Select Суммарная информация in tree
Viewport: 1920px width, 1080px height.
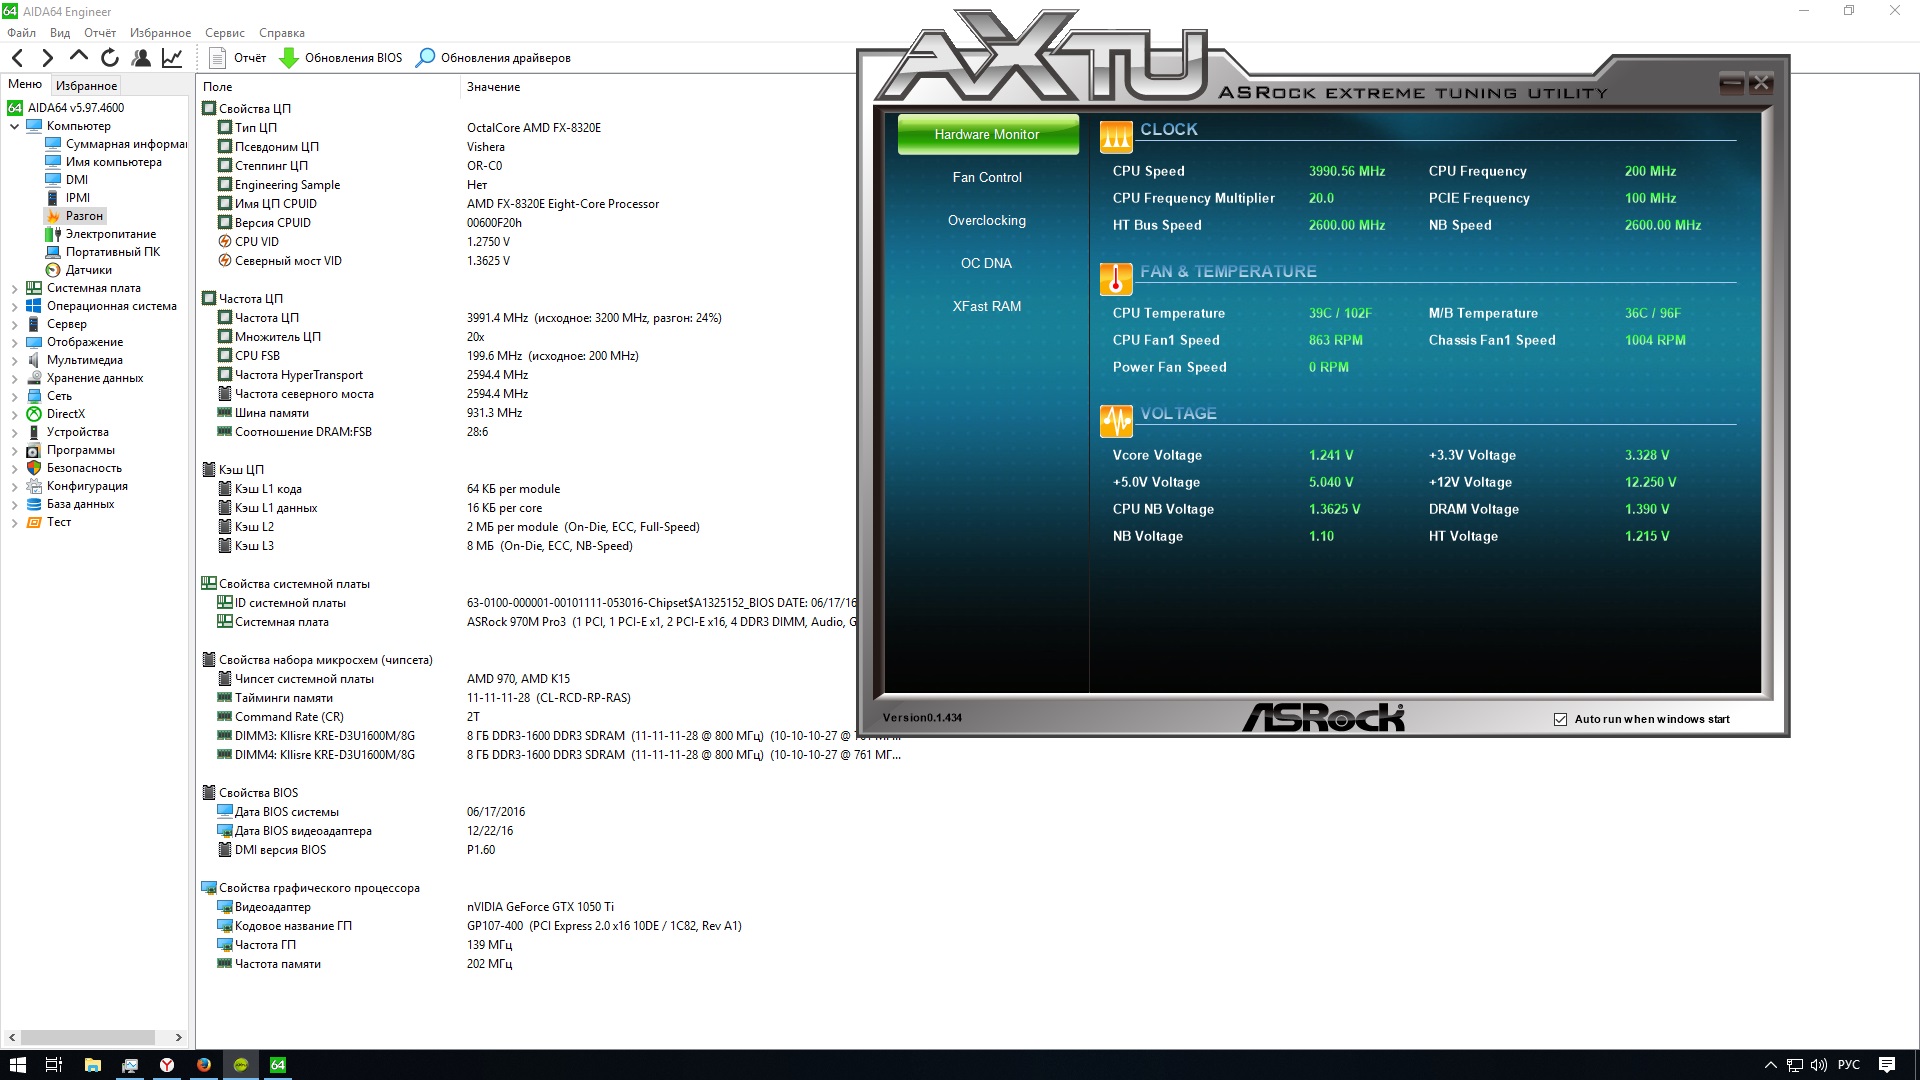[x=116, y=144]
